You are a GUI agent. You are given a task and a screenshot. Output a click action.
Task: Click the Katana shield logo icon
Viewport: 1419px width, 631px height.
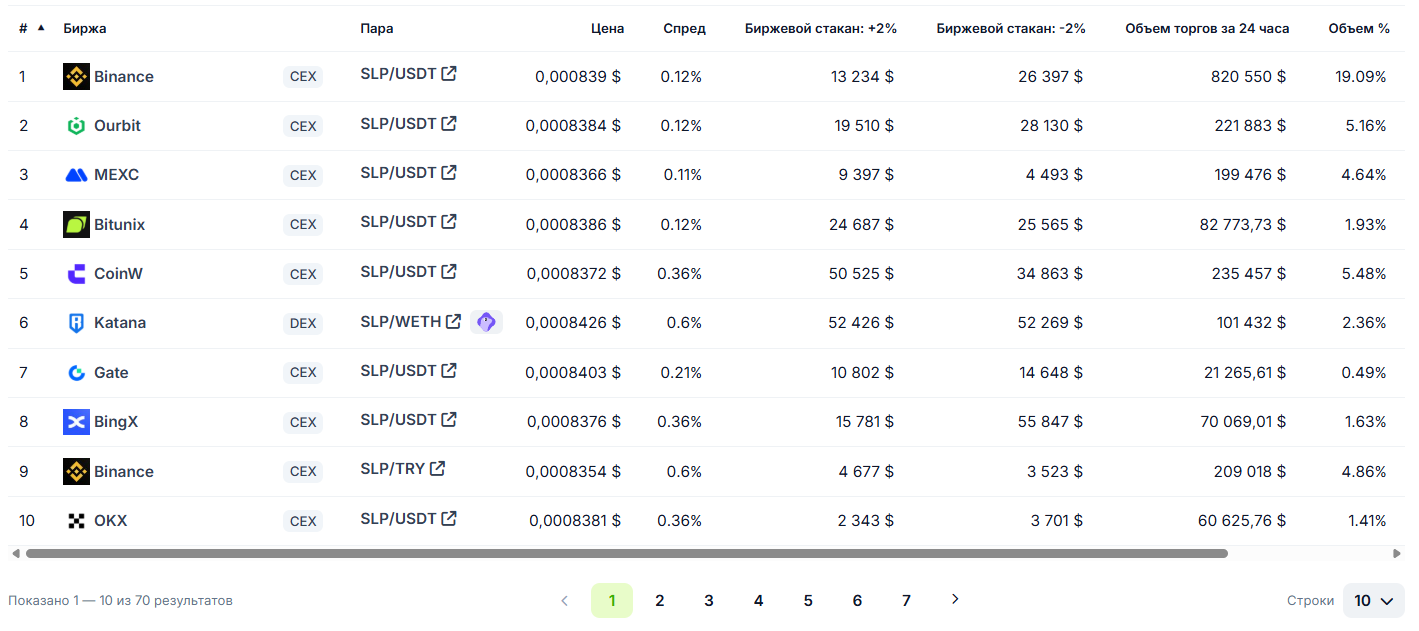point(76,323)
